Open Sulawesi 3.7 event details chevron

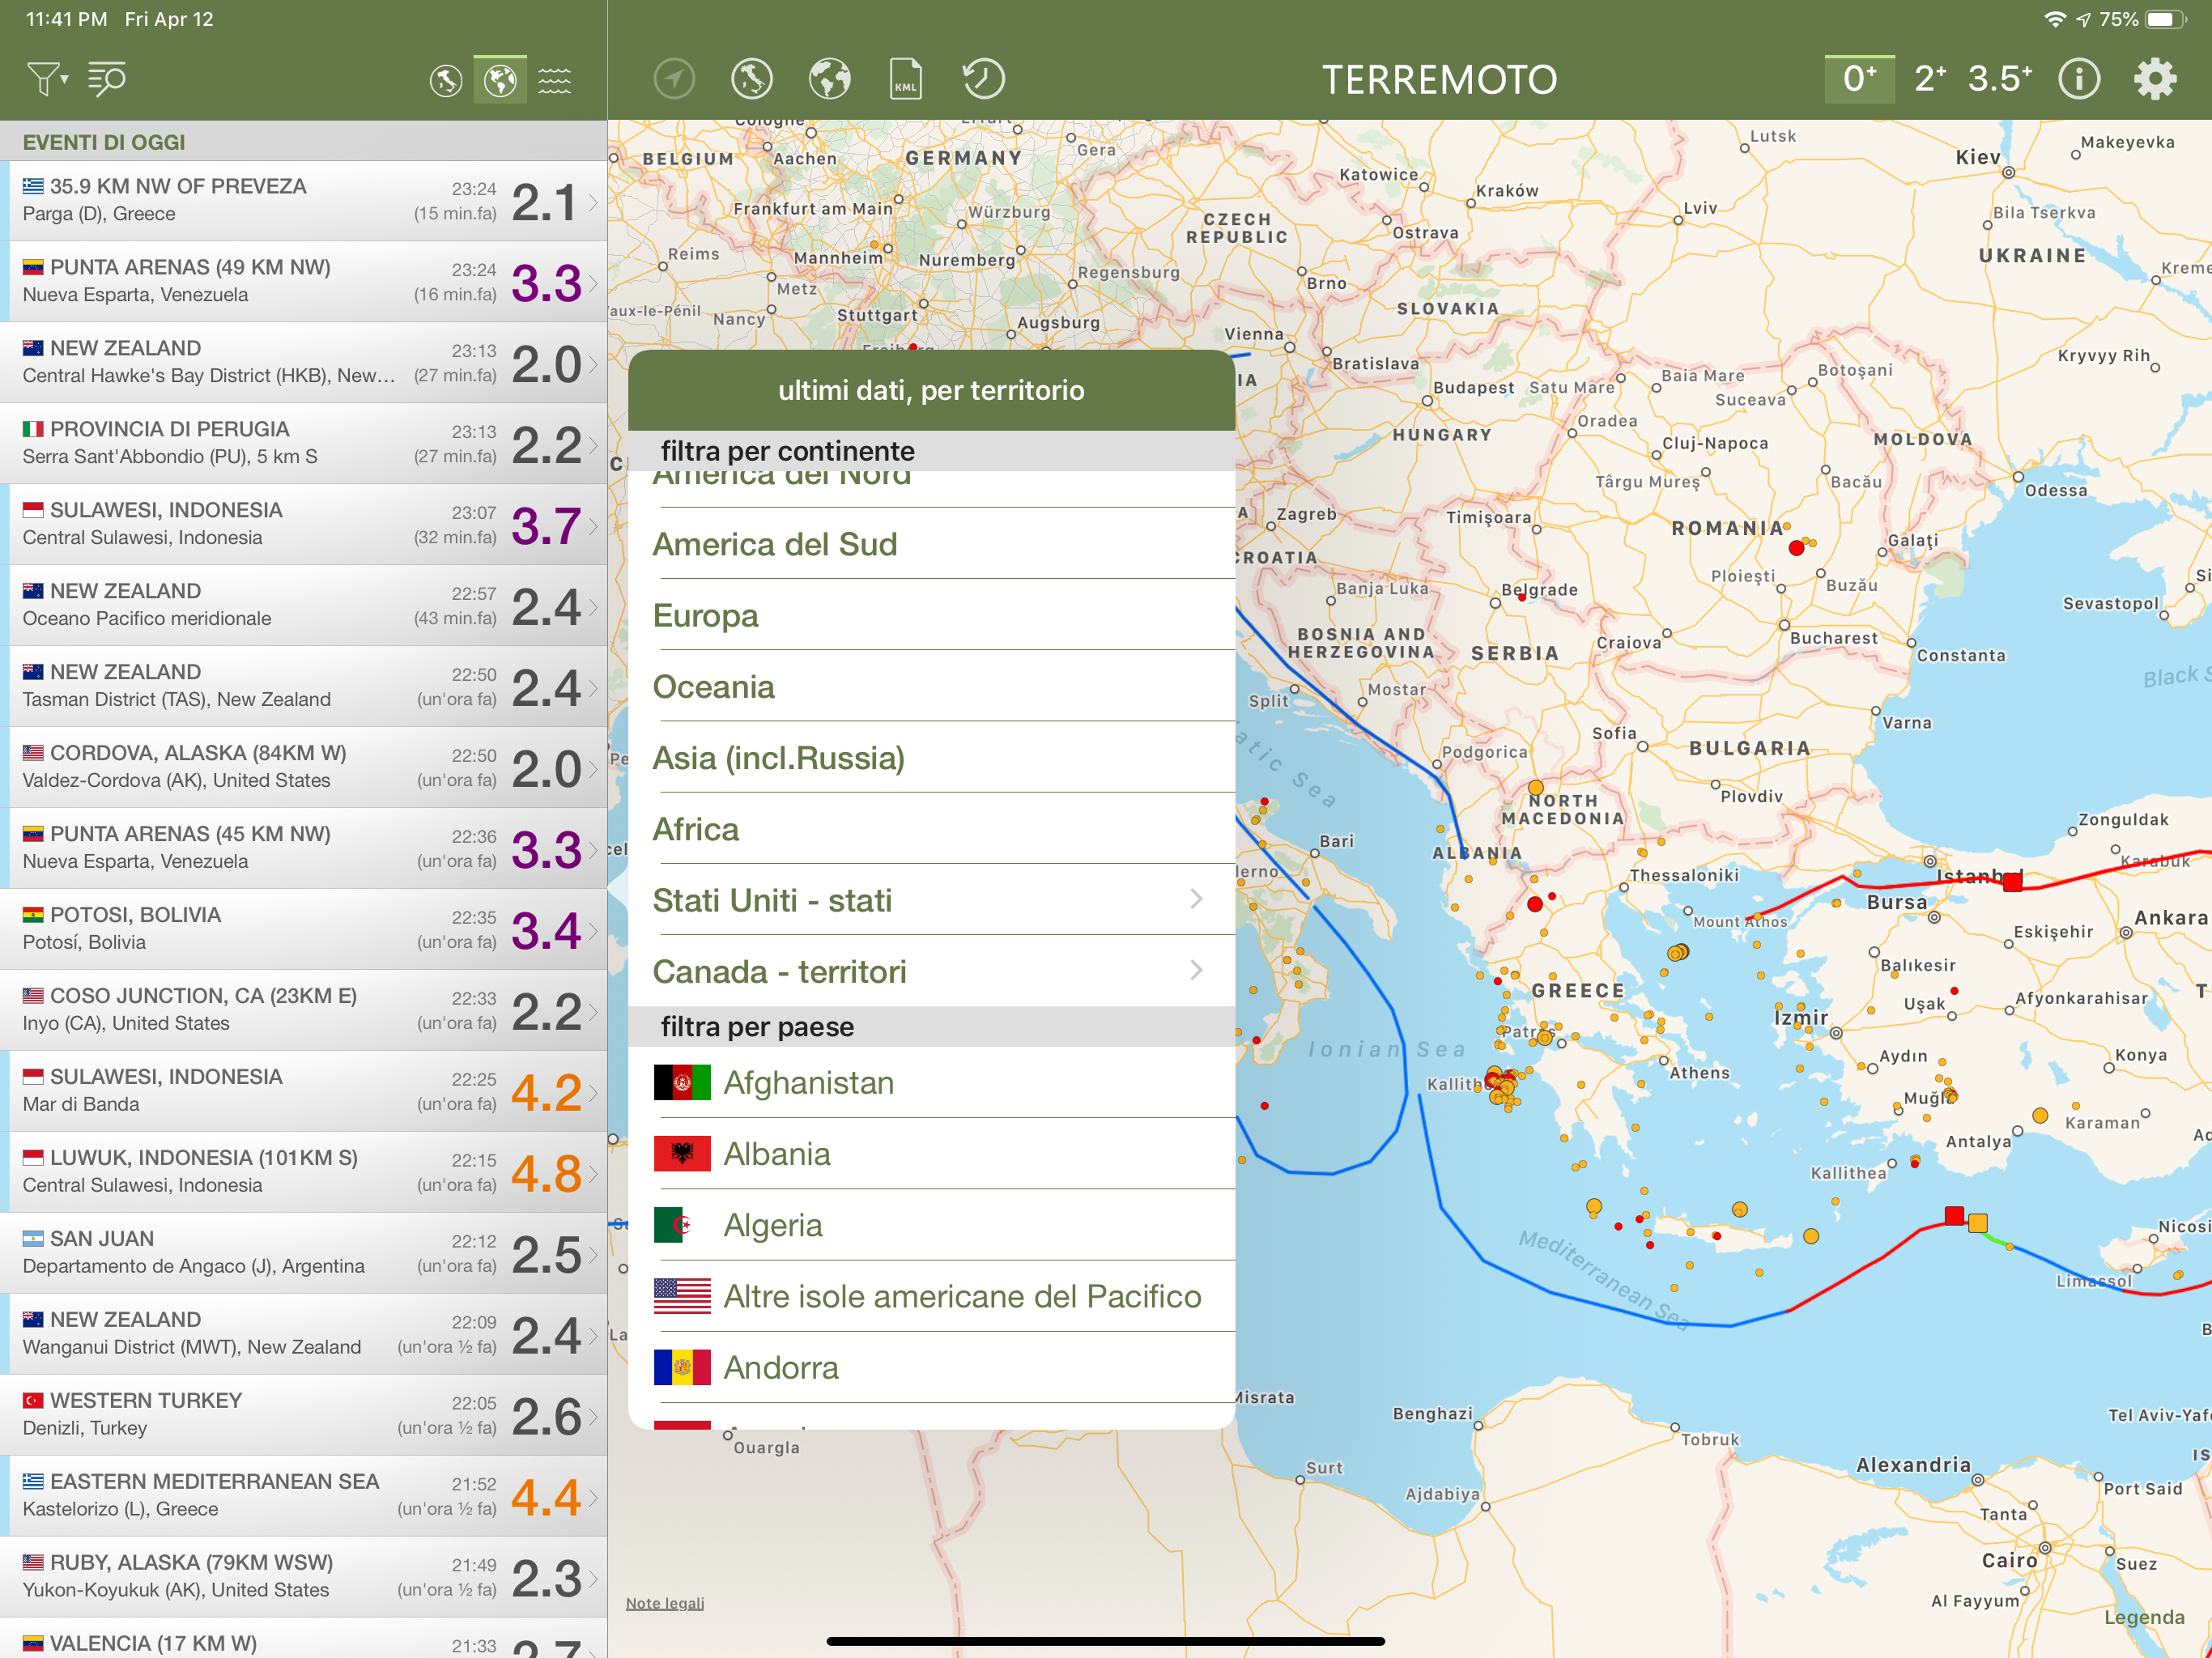click(x=593, y=526)
